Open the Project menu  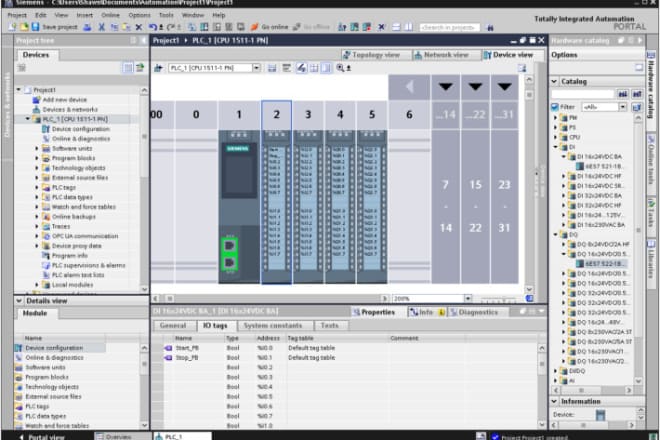tap(17, 15)
